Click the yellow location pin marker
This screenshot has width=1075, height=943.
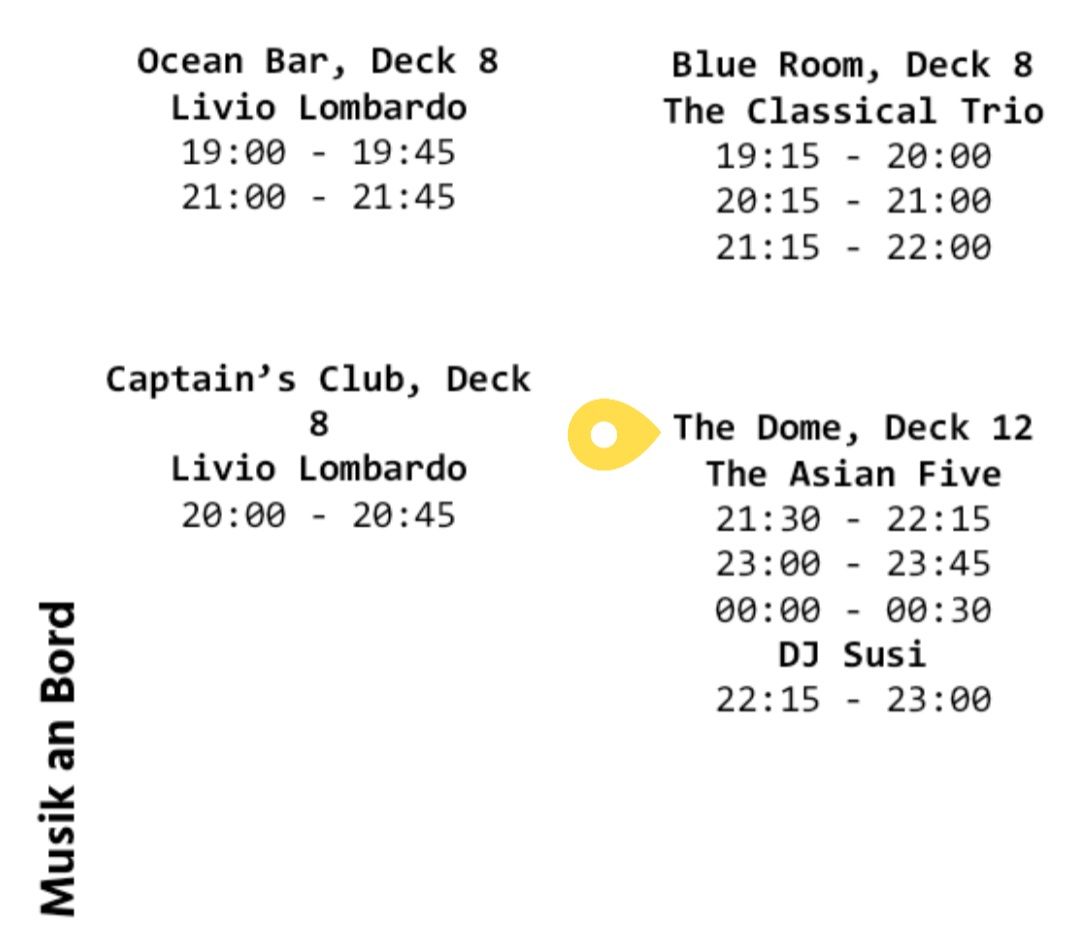(614, 434)
